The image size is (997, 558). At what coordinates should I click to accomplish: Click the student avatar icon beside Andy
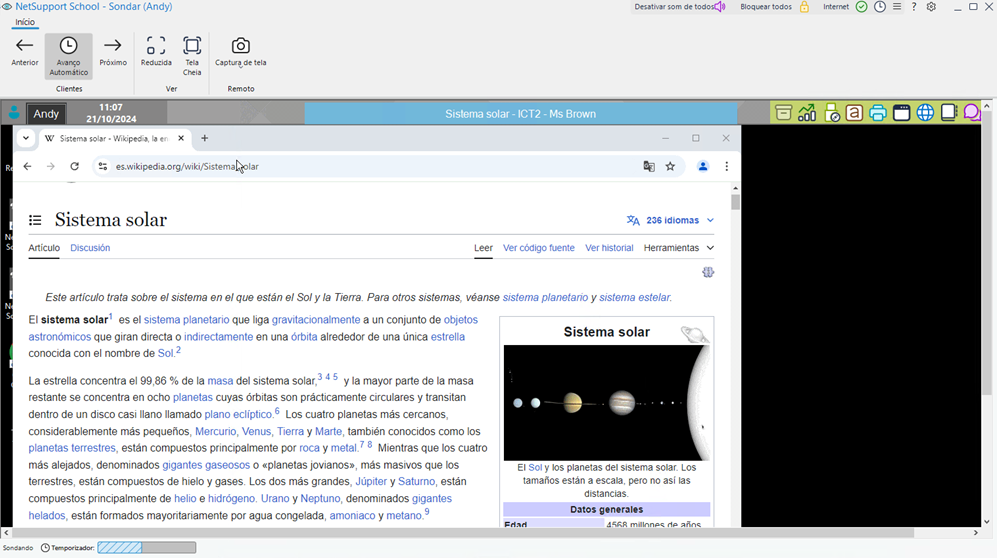[x=14, y=113]
